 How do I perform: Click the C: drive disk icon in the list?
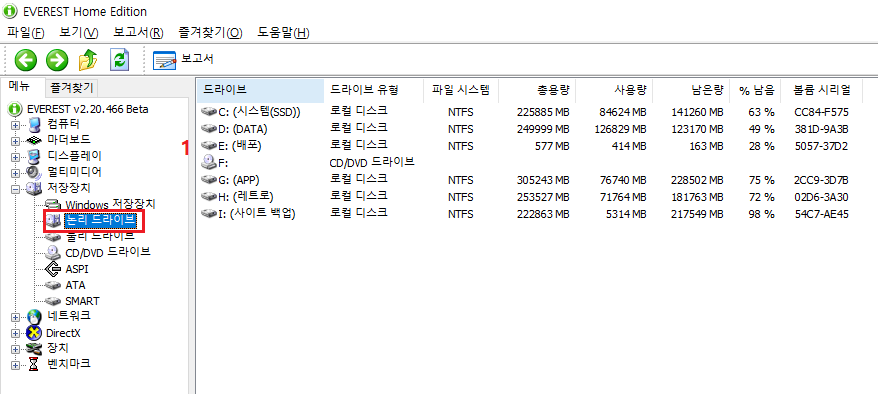pyautogui.click(x=208, y=112)
